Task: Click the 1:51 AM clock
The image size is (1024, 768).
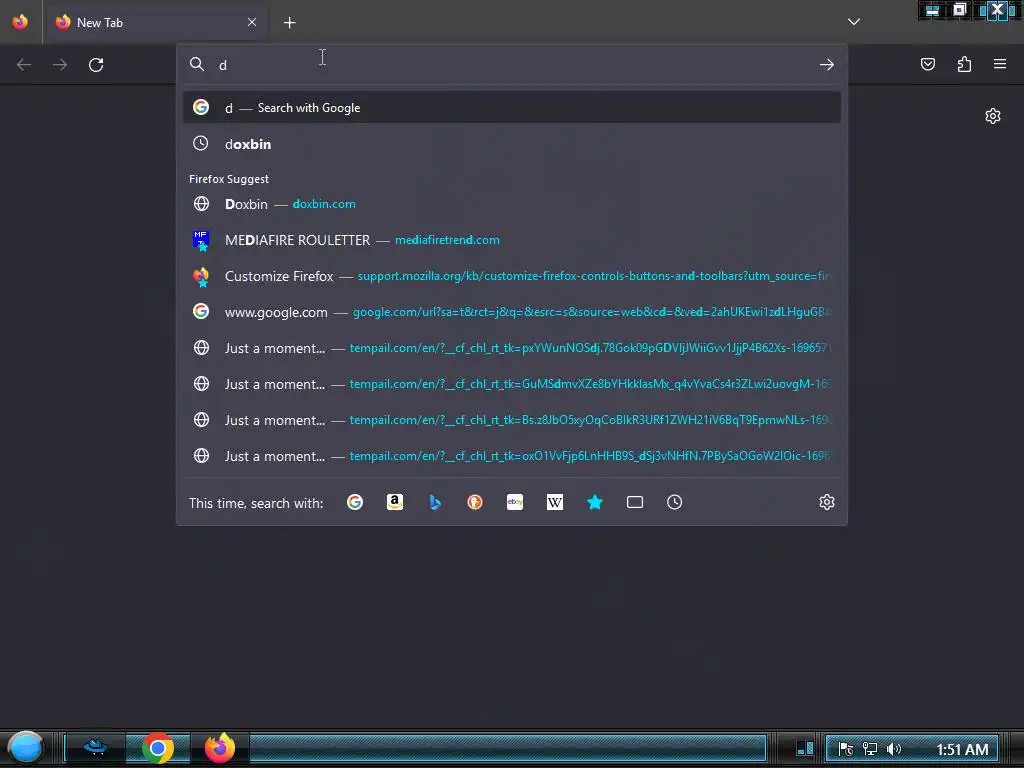Action: pyautogui.click(x=962, y=750)
